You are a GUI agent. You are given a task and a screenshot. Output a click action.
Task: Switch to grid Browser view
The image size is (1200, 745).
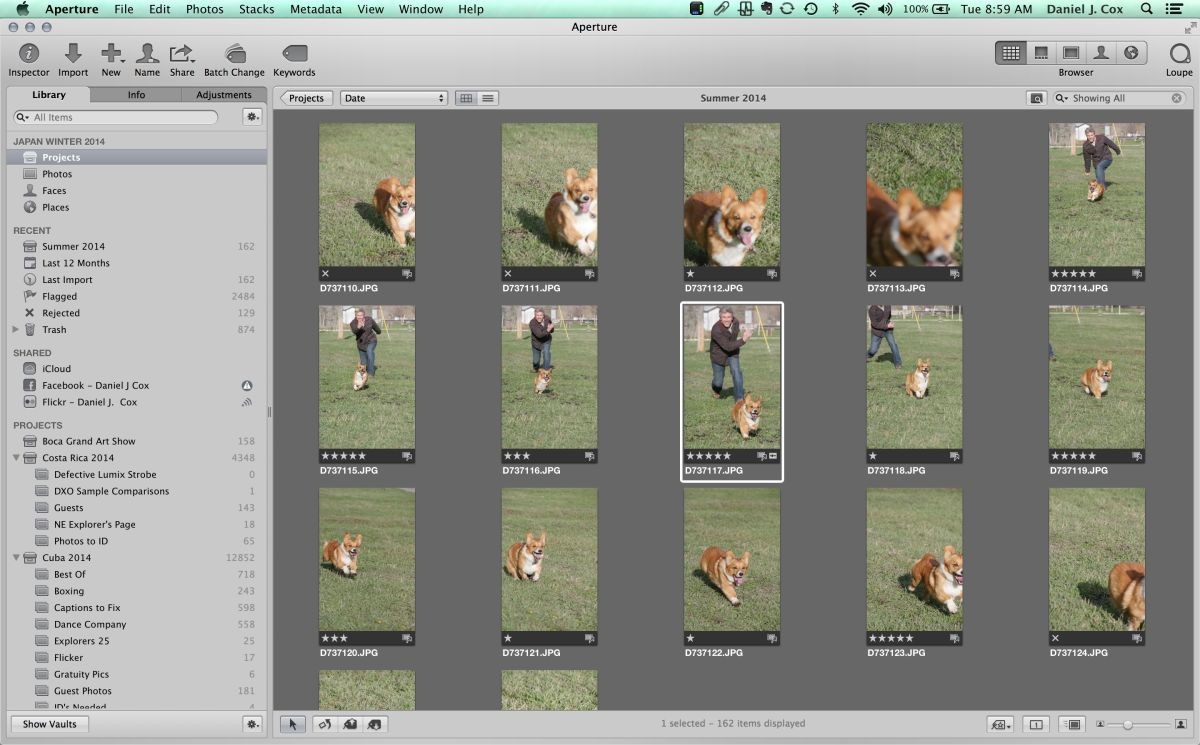tap(1011, 53)
